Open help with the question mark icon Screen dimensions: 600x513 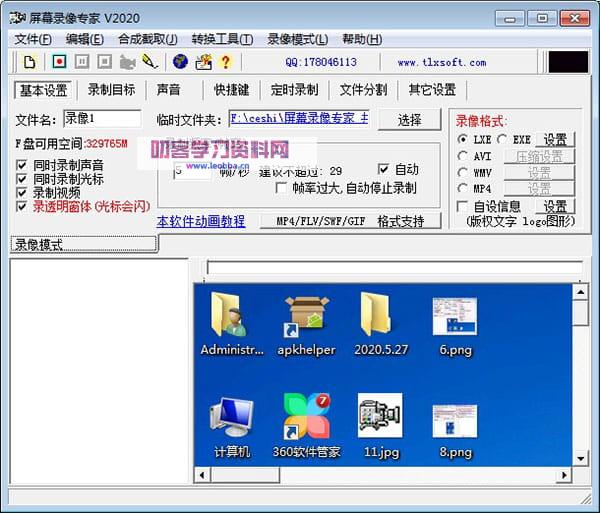tap(226, 62)
